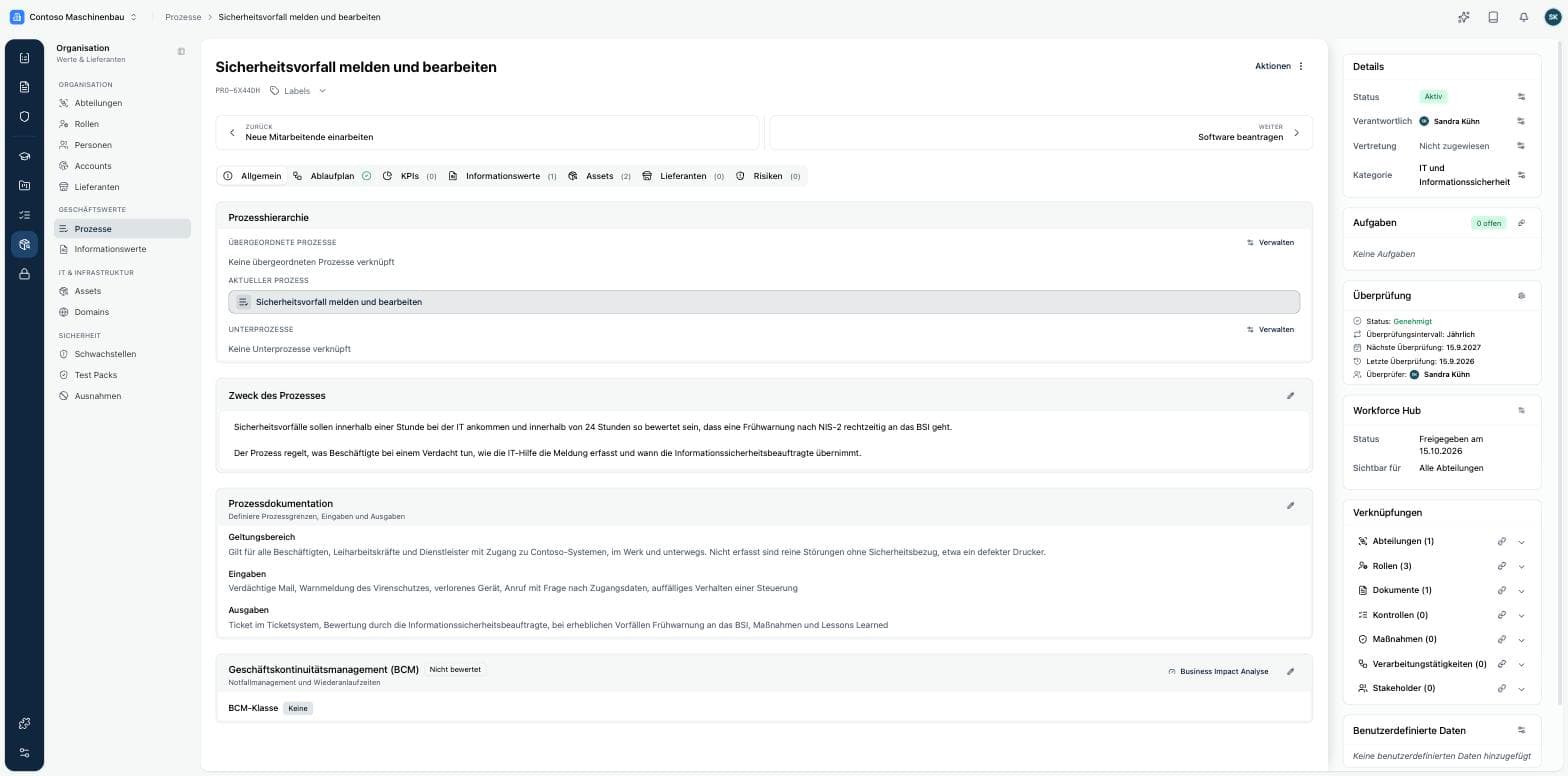
Task: Open the Aktionen three-dot menu
Action: tap(1301, 66)
